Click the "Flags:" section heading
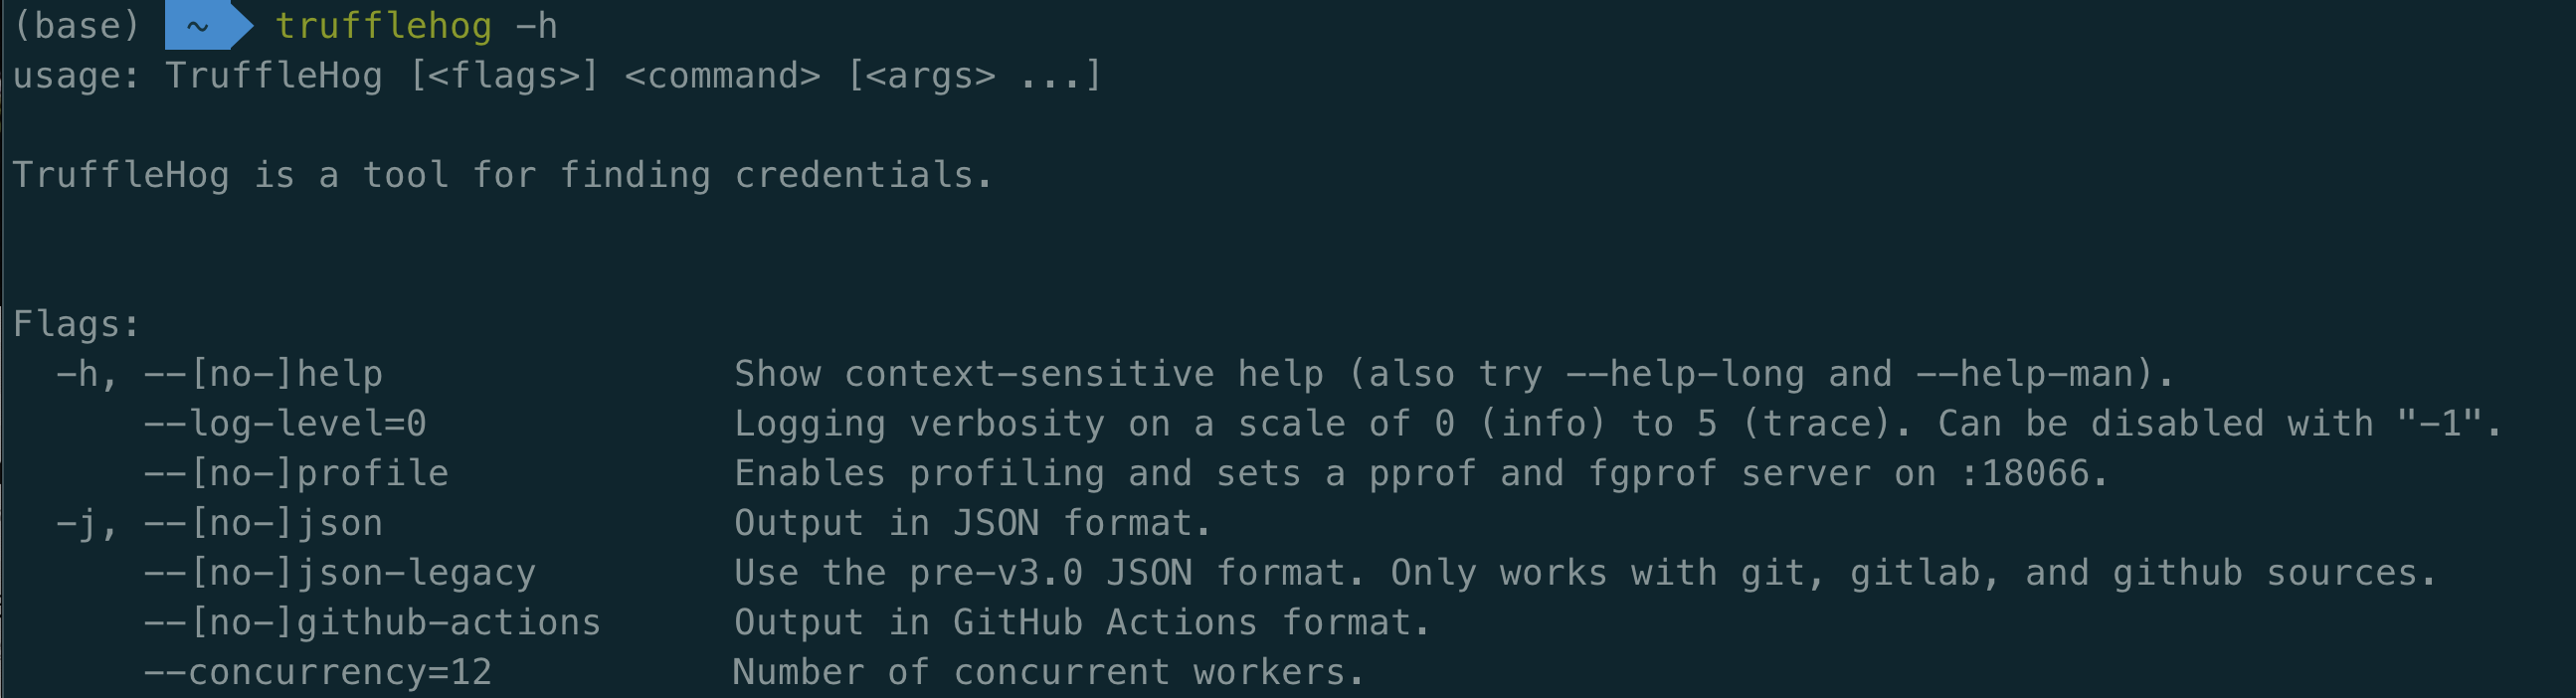 pyautogui.click(x=76, y=324)
